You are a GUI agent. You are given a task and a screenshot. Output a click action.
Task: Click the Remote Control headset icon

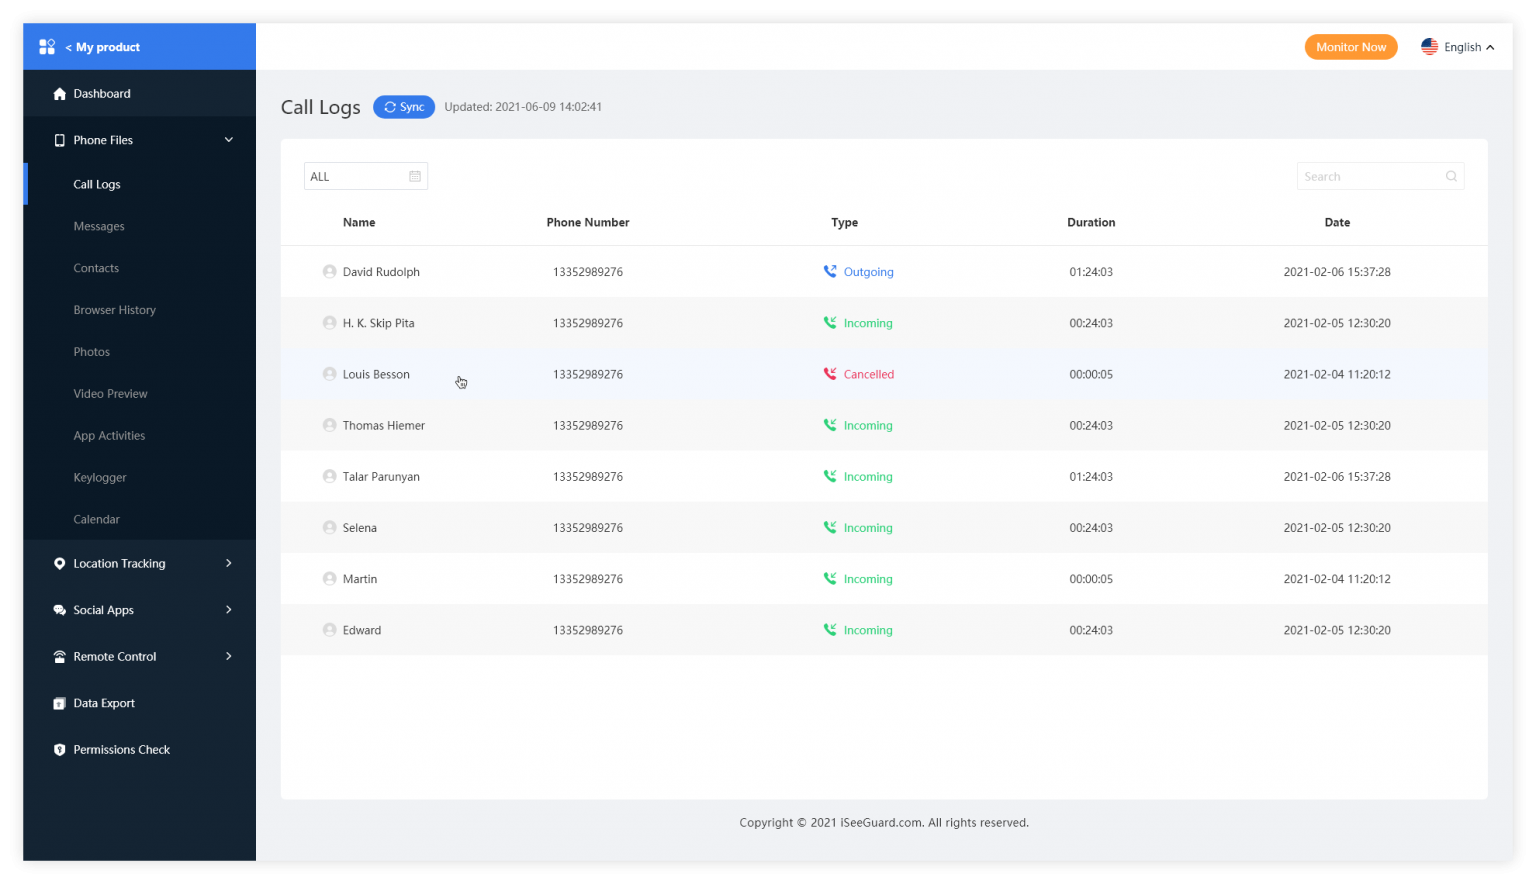pos(60,656)
